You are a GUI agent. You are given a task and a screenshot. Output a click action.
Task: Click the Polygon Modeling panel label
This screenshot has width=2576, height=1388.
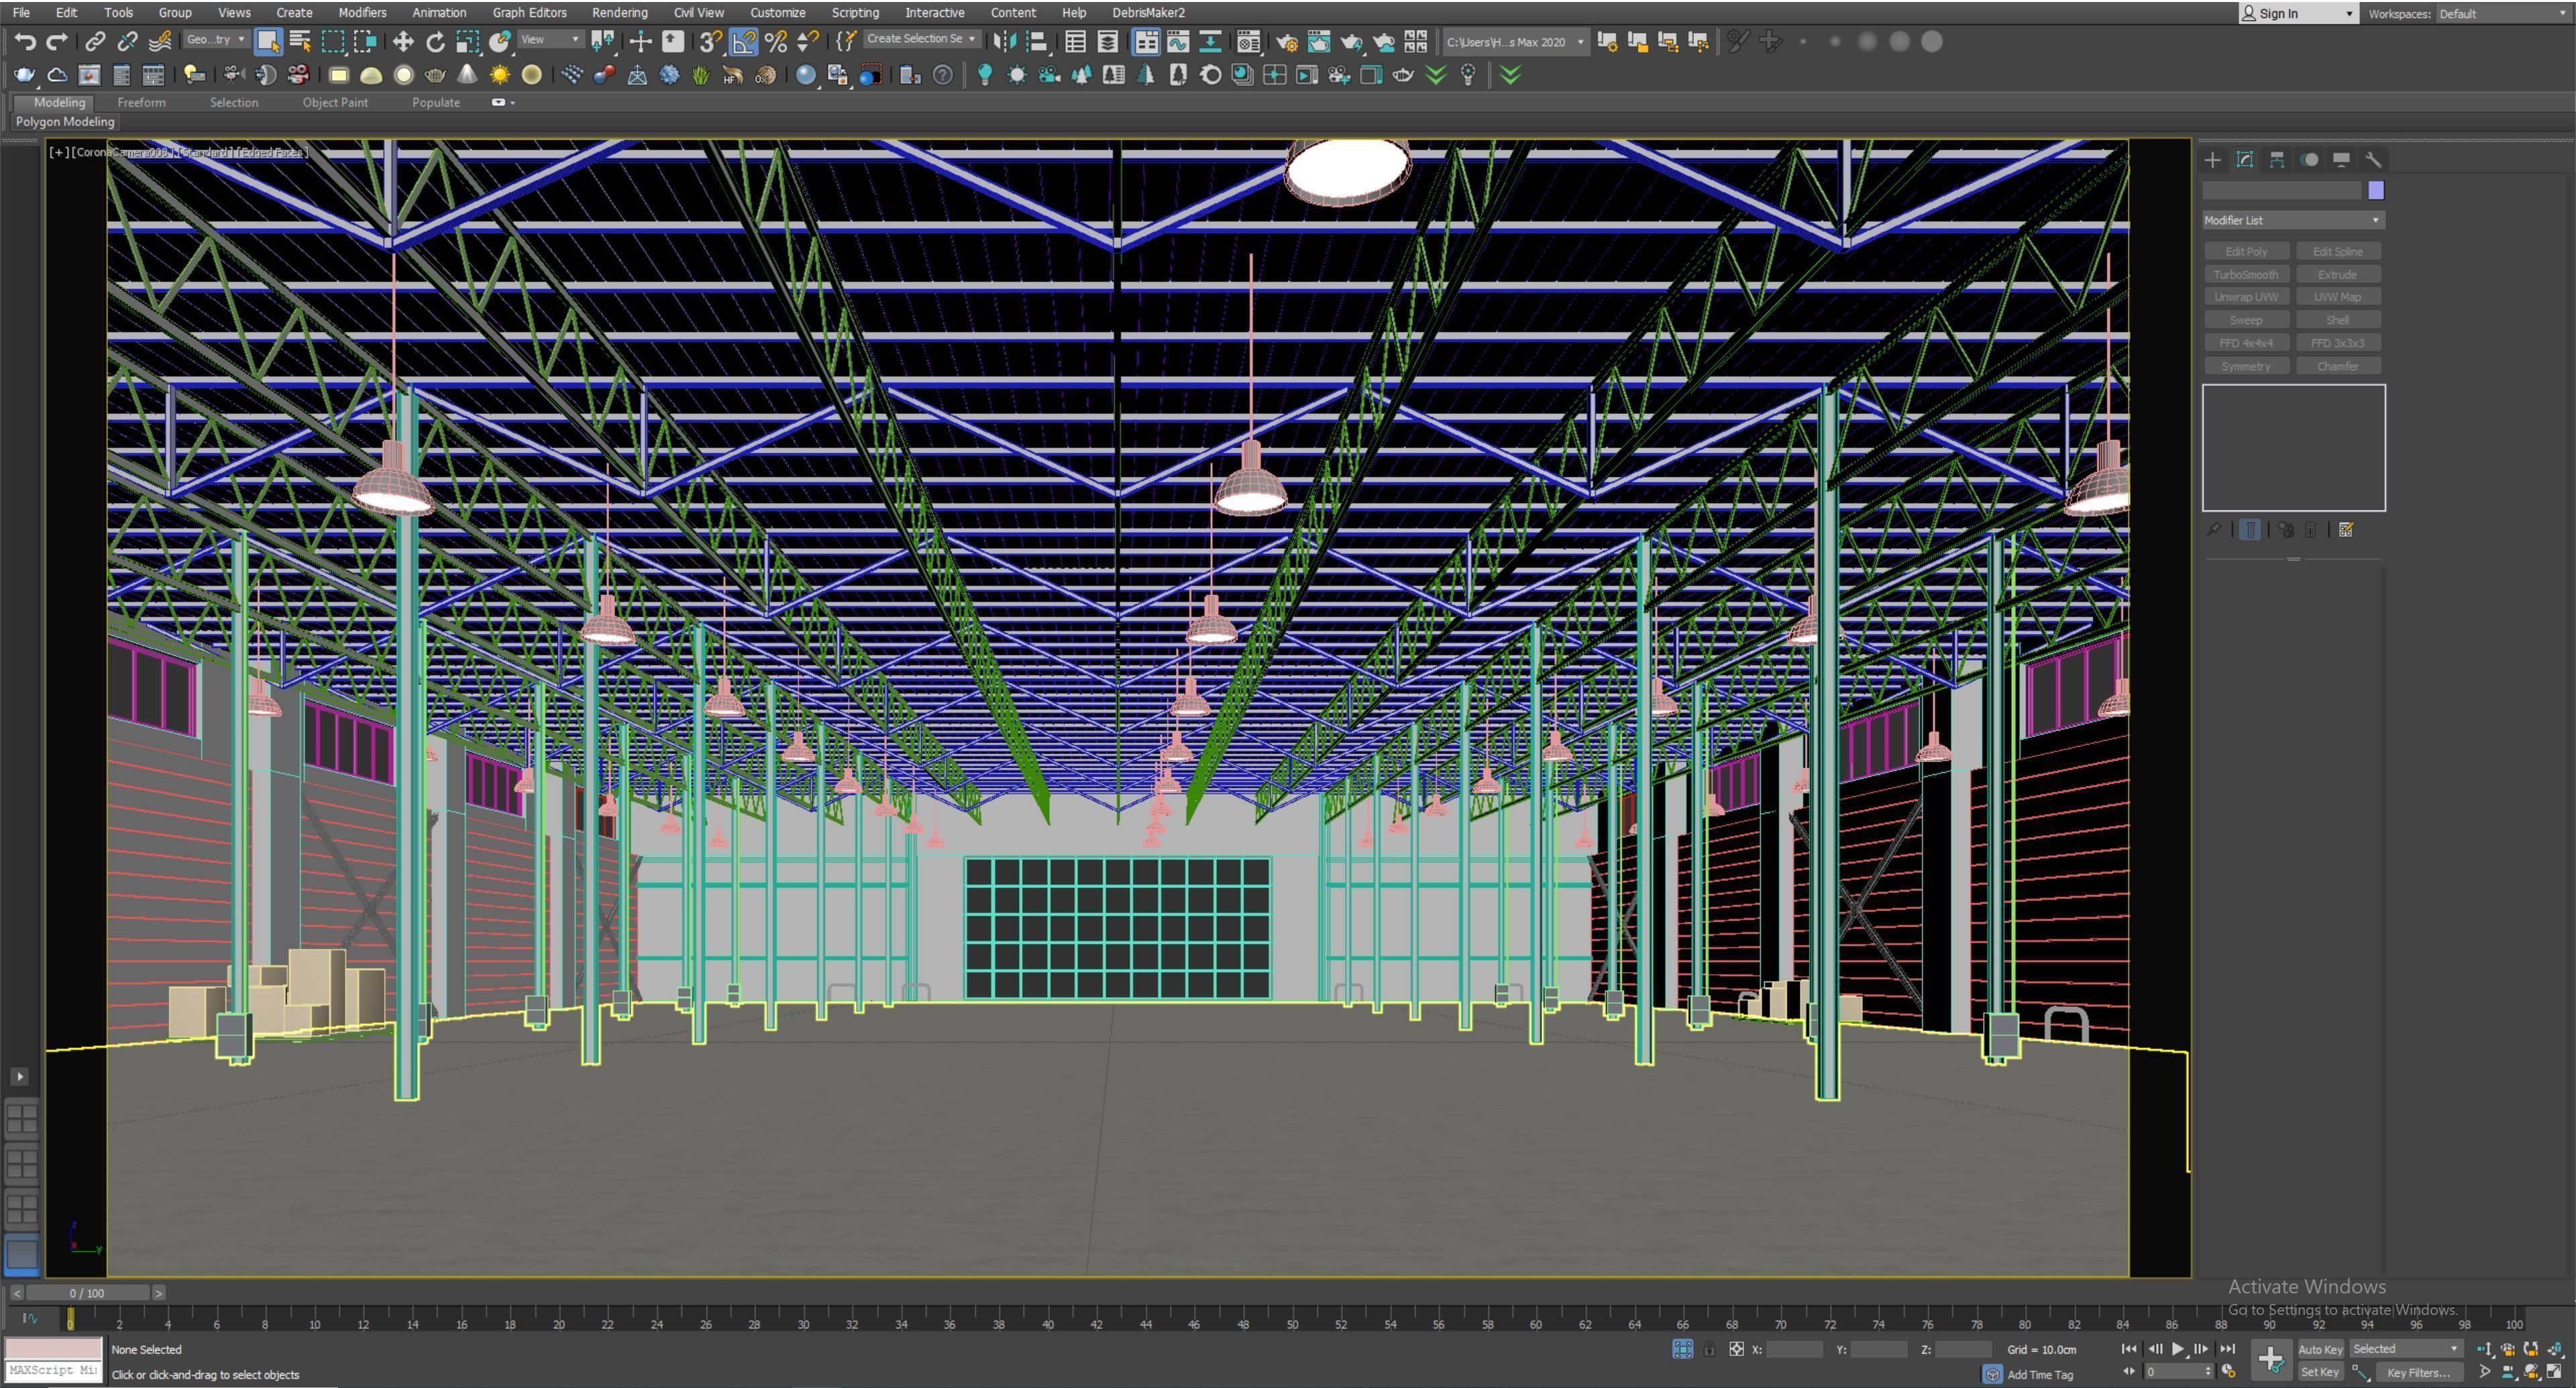pyautogui.click(x=65, y=121)
